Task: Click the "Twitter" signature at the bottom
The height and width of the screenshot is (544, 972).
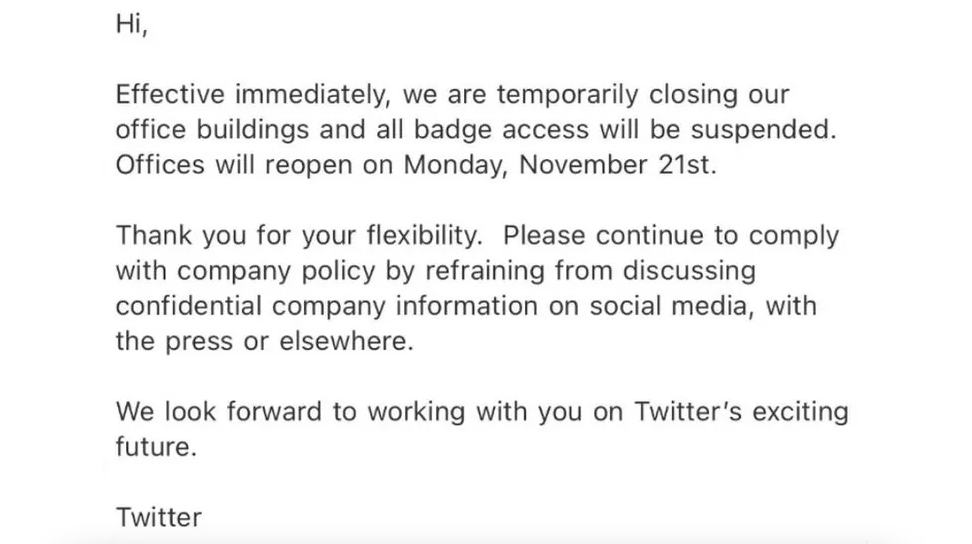Action: point(159,517)
